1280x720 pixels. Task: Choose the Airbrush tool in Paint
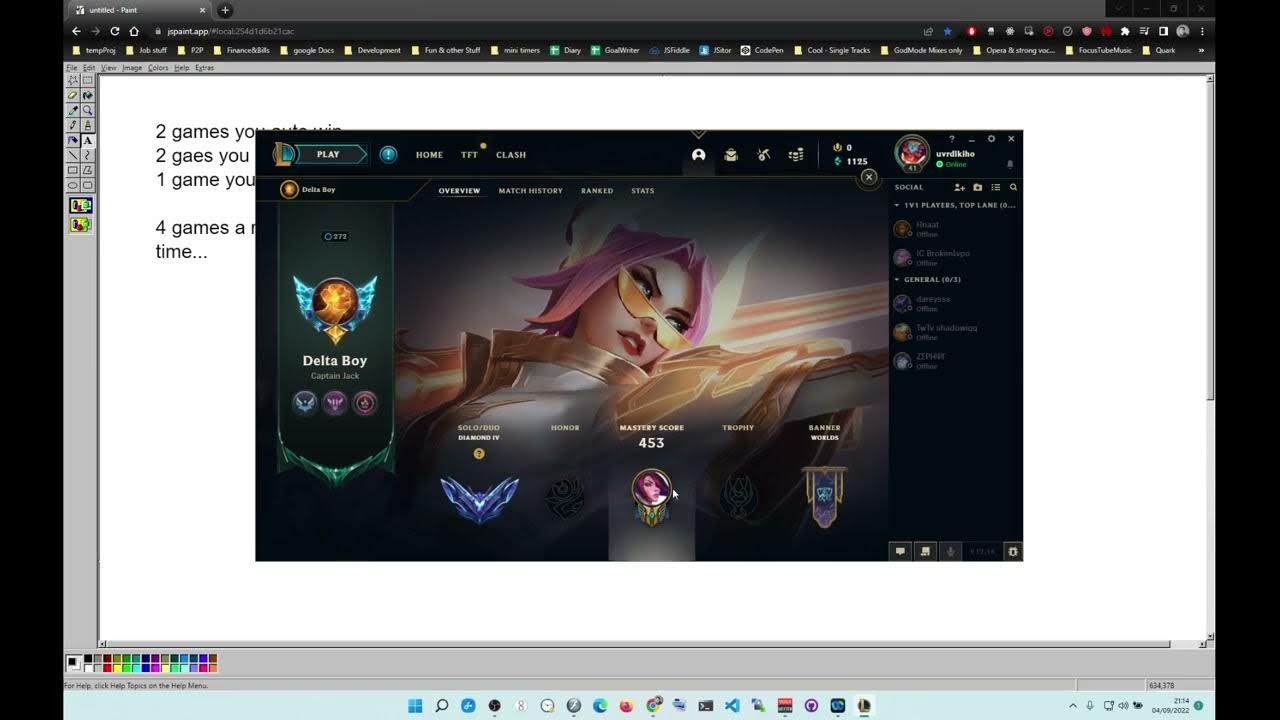[73, 140]
